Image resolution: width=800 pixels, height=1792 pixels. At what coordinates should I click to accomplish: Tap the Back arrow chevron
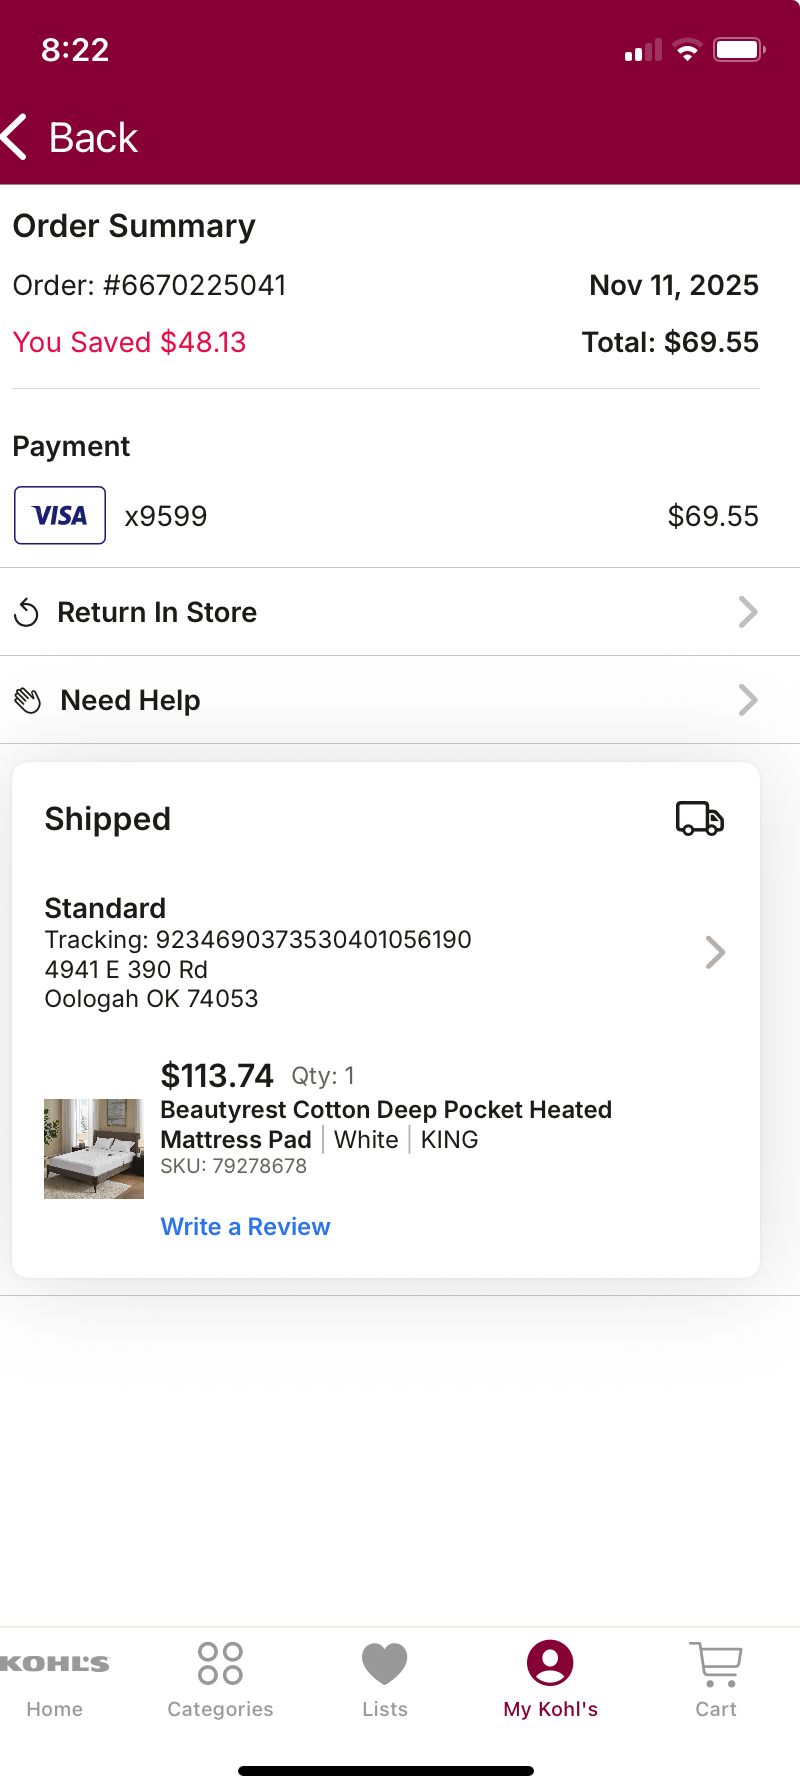[x=14, y=137]
